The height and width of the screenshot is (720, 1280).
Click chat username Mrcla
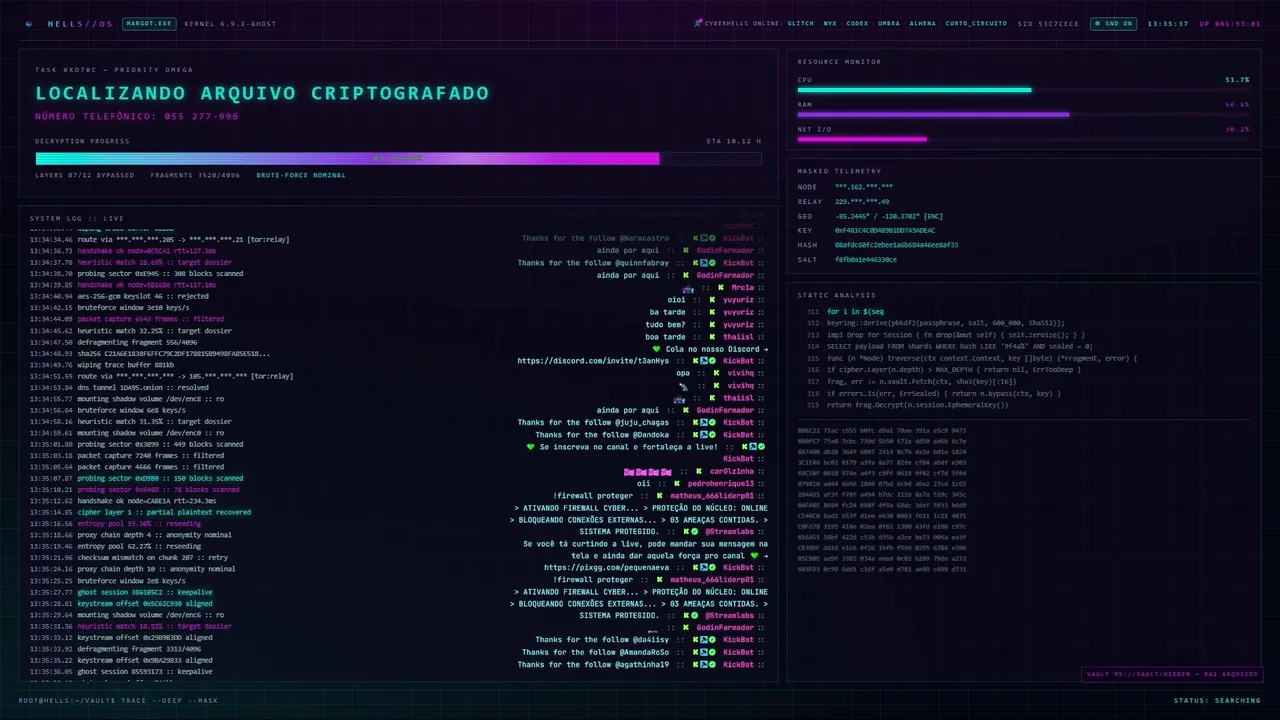pyautogui.click(x=742, y=287)
